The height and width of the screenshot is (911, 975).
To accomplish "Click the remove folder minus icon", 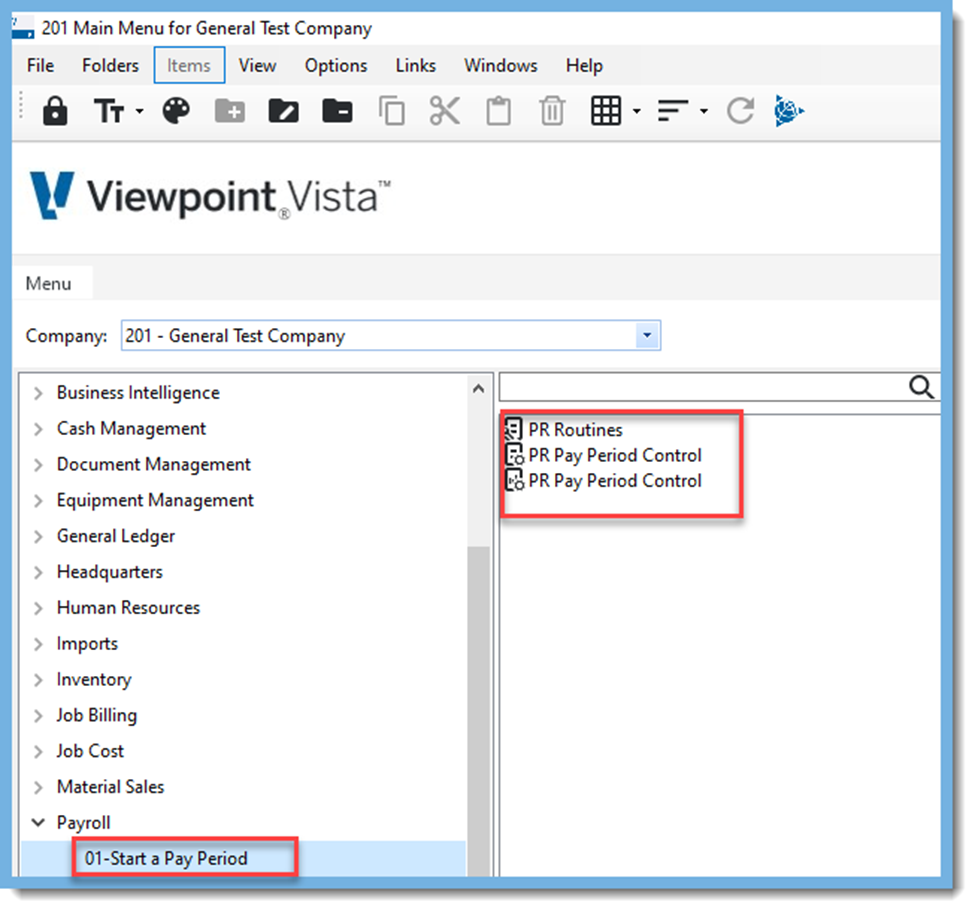I will tap(337, 112).
